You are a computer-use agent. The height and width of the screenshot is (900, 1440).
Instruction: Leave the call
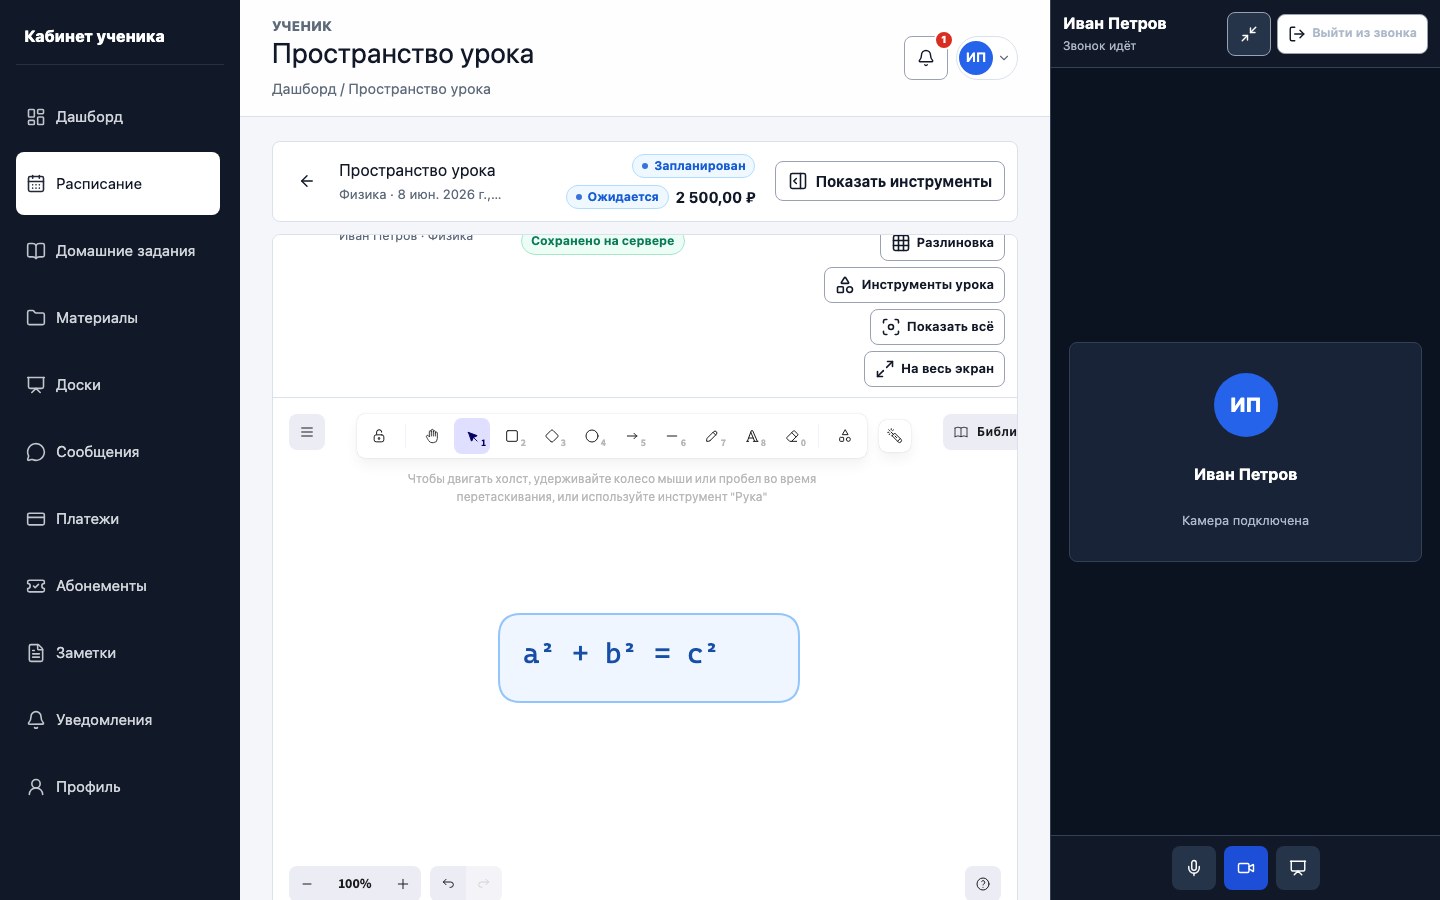(1352, 34)
